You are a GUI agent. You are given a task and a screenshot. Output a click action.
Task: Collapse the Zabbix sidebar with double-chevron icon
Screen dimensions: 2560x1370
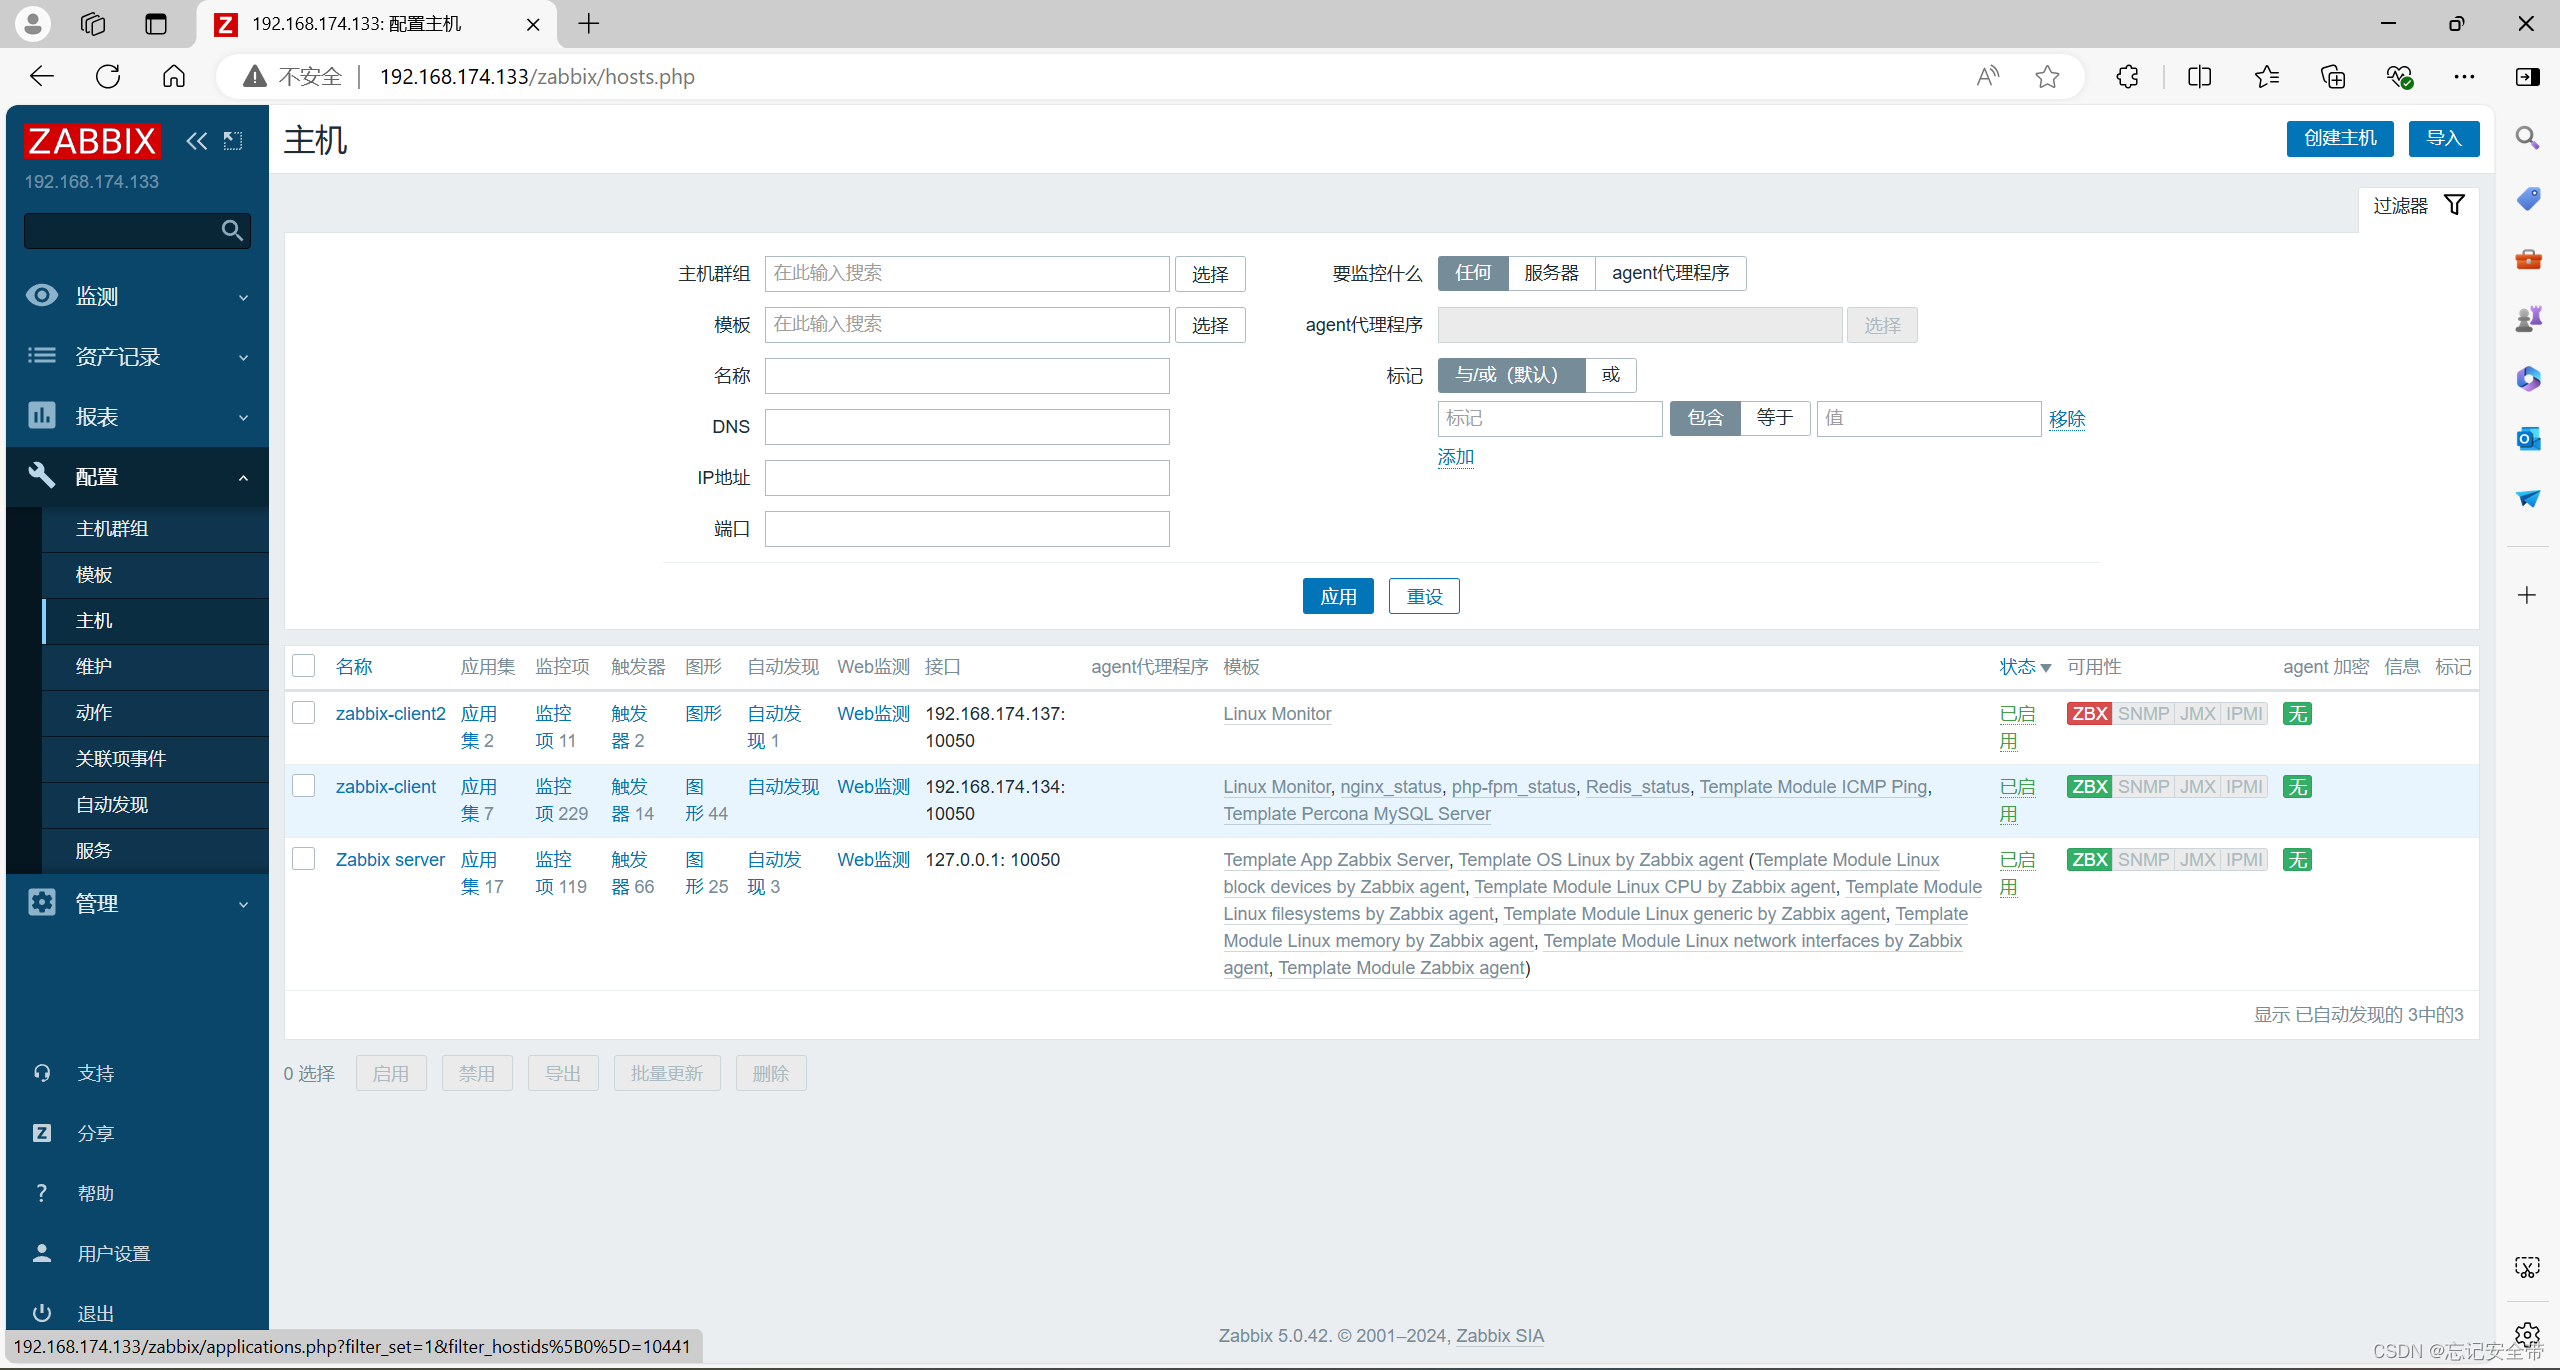coord(197,141)
